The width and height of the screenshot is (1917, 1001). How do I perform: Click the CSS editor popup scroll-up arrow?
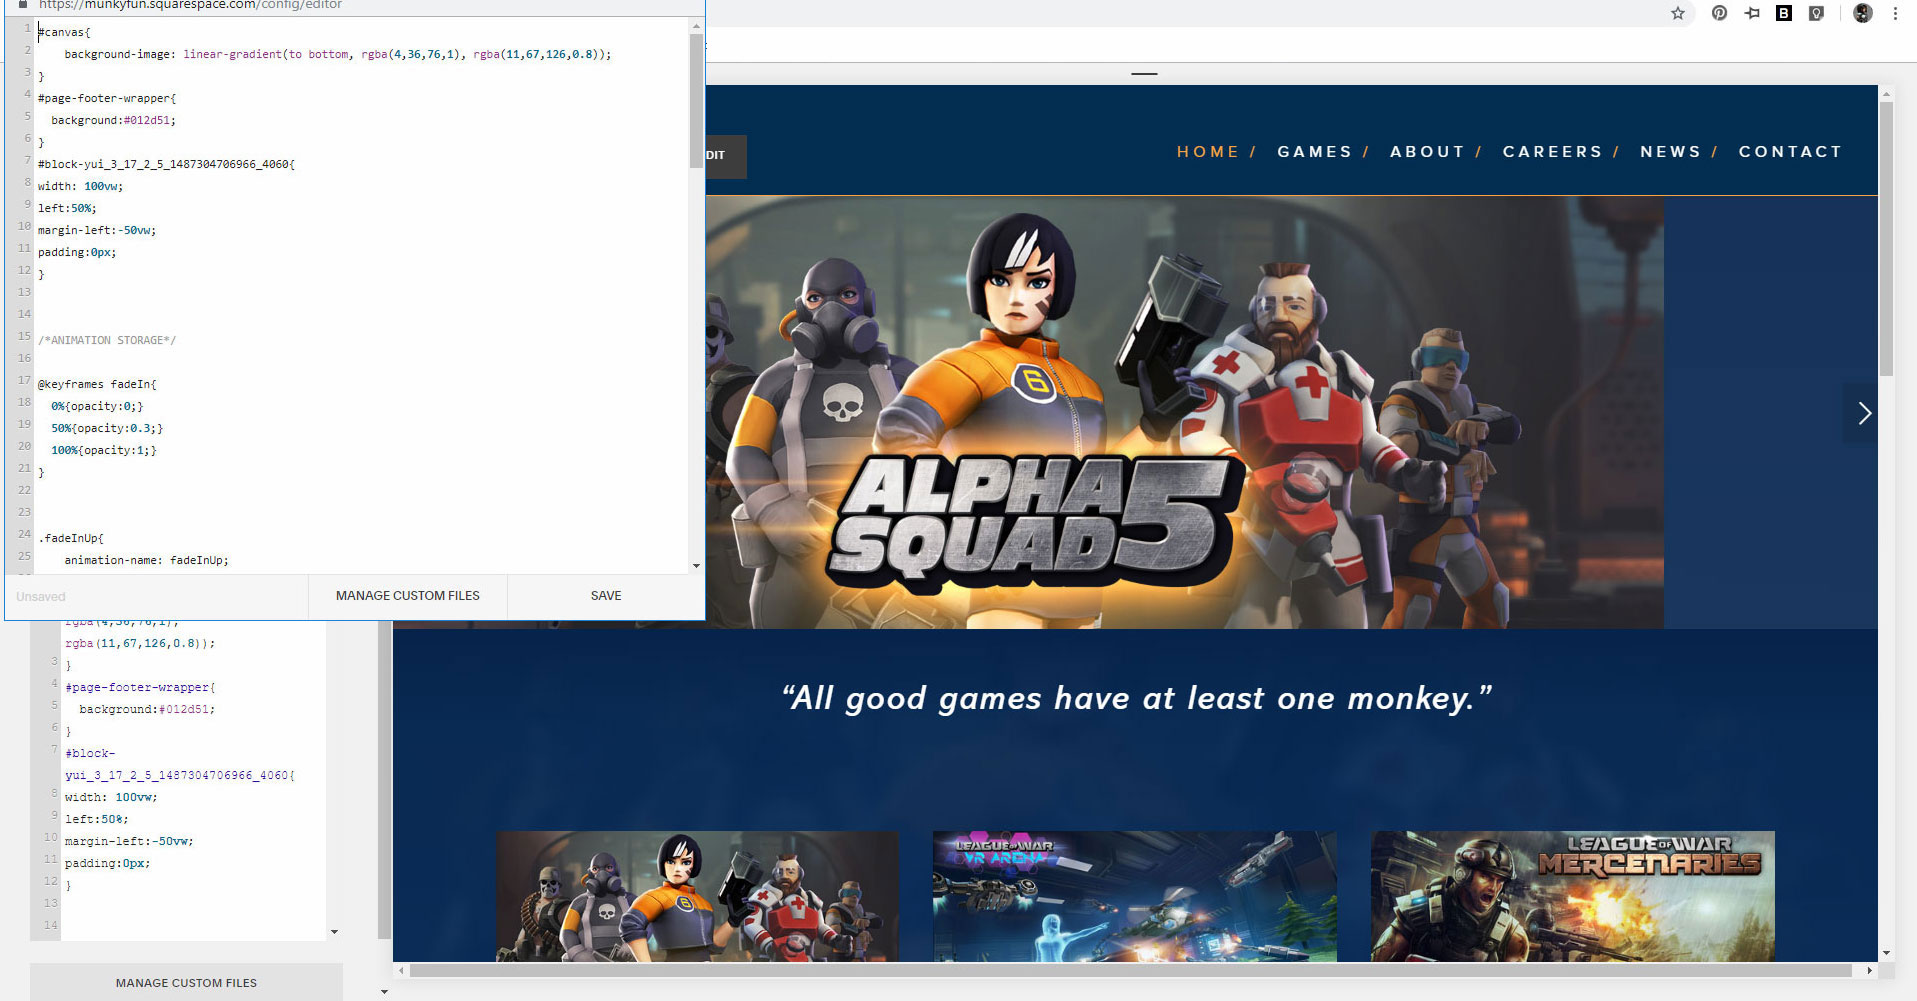coord(696,26)
